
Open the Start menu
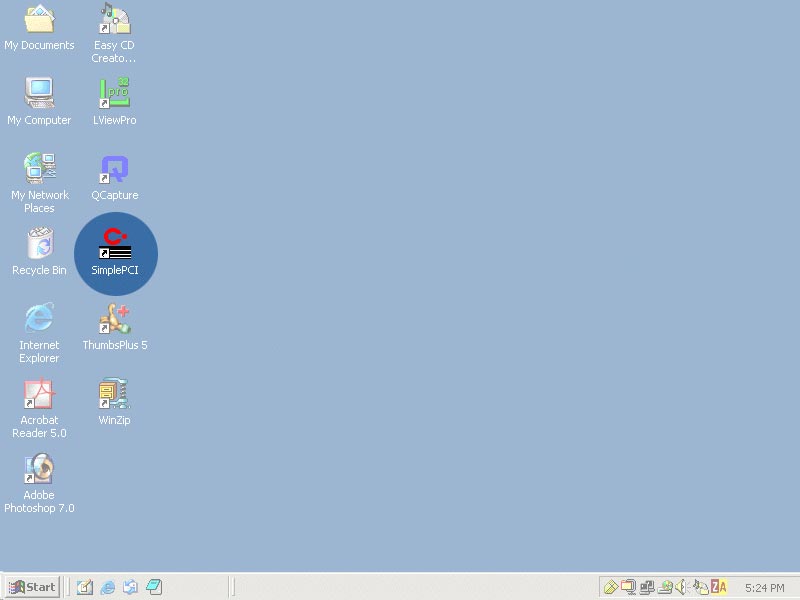pos(32,587)
